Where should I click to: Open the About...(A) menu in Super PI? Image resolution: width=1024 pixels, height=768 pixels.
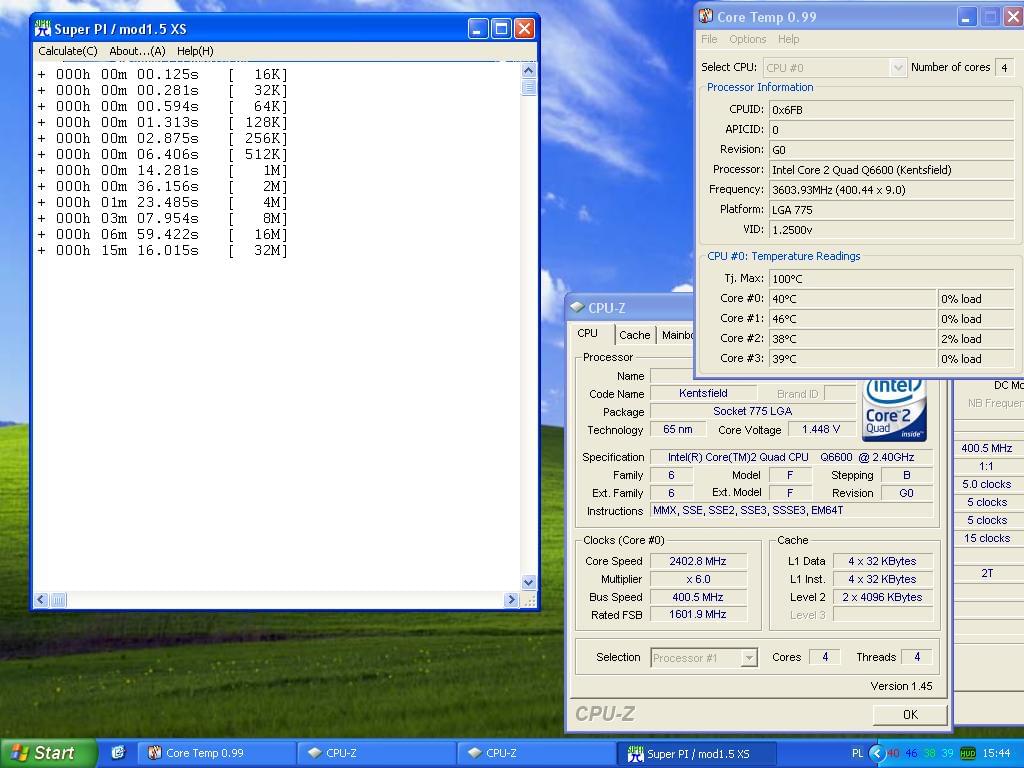[x=137, y=51]
